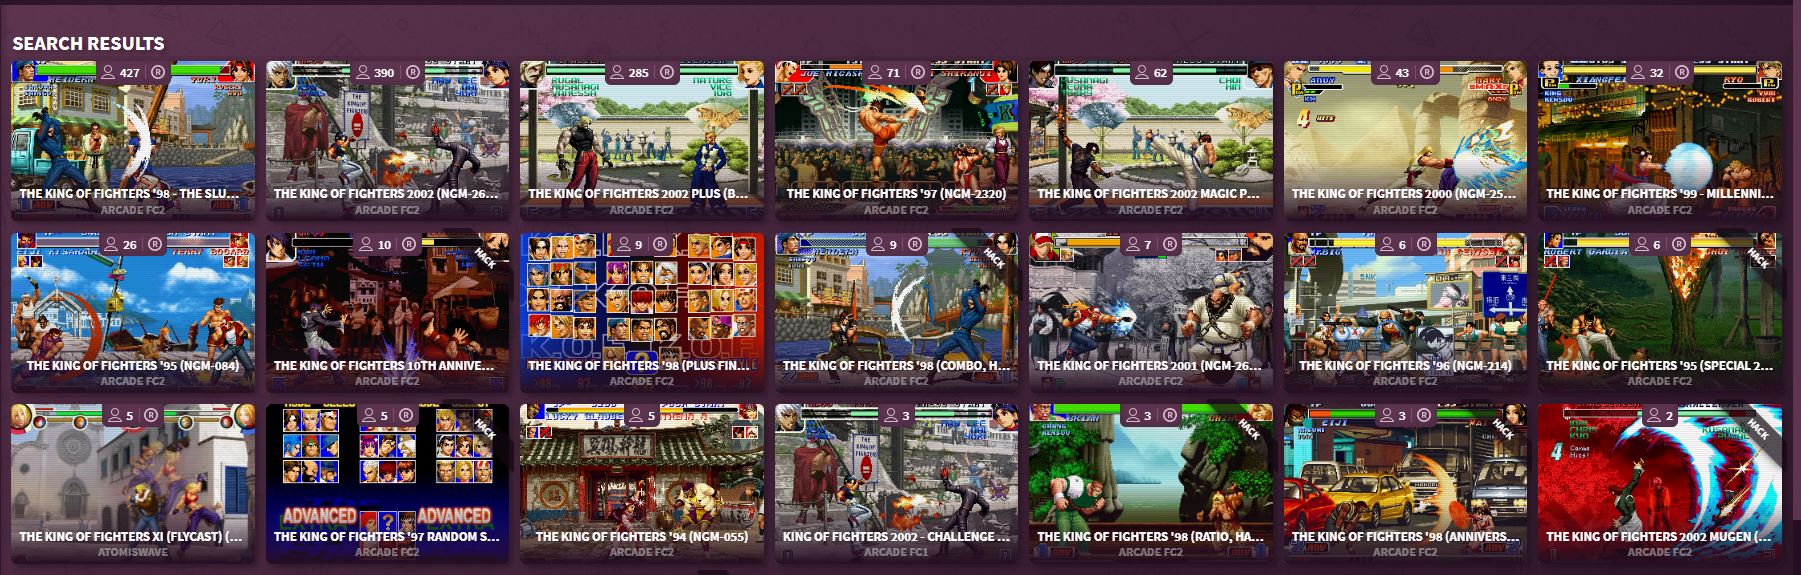
Task: Click HACK ribbon on KOF '98 Combo card
Action: [995, 257]
